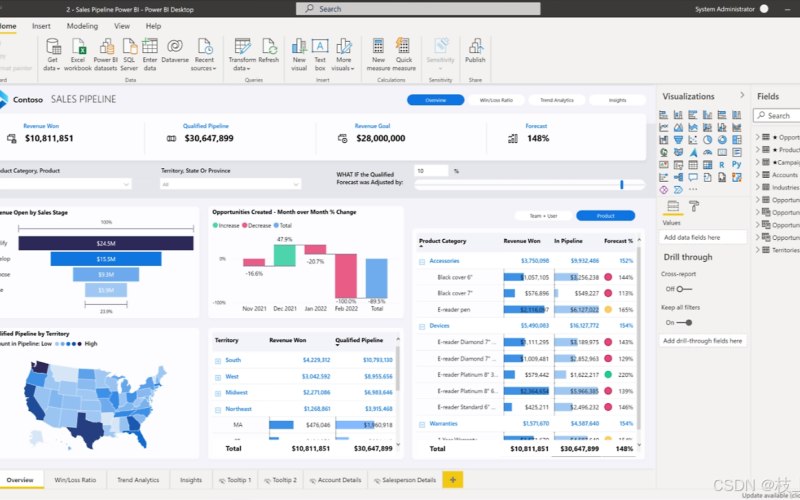Image resolution: width=800 pixels, height=500 pixels.
Task: Refresh the report data
Action: pos(269,51)
